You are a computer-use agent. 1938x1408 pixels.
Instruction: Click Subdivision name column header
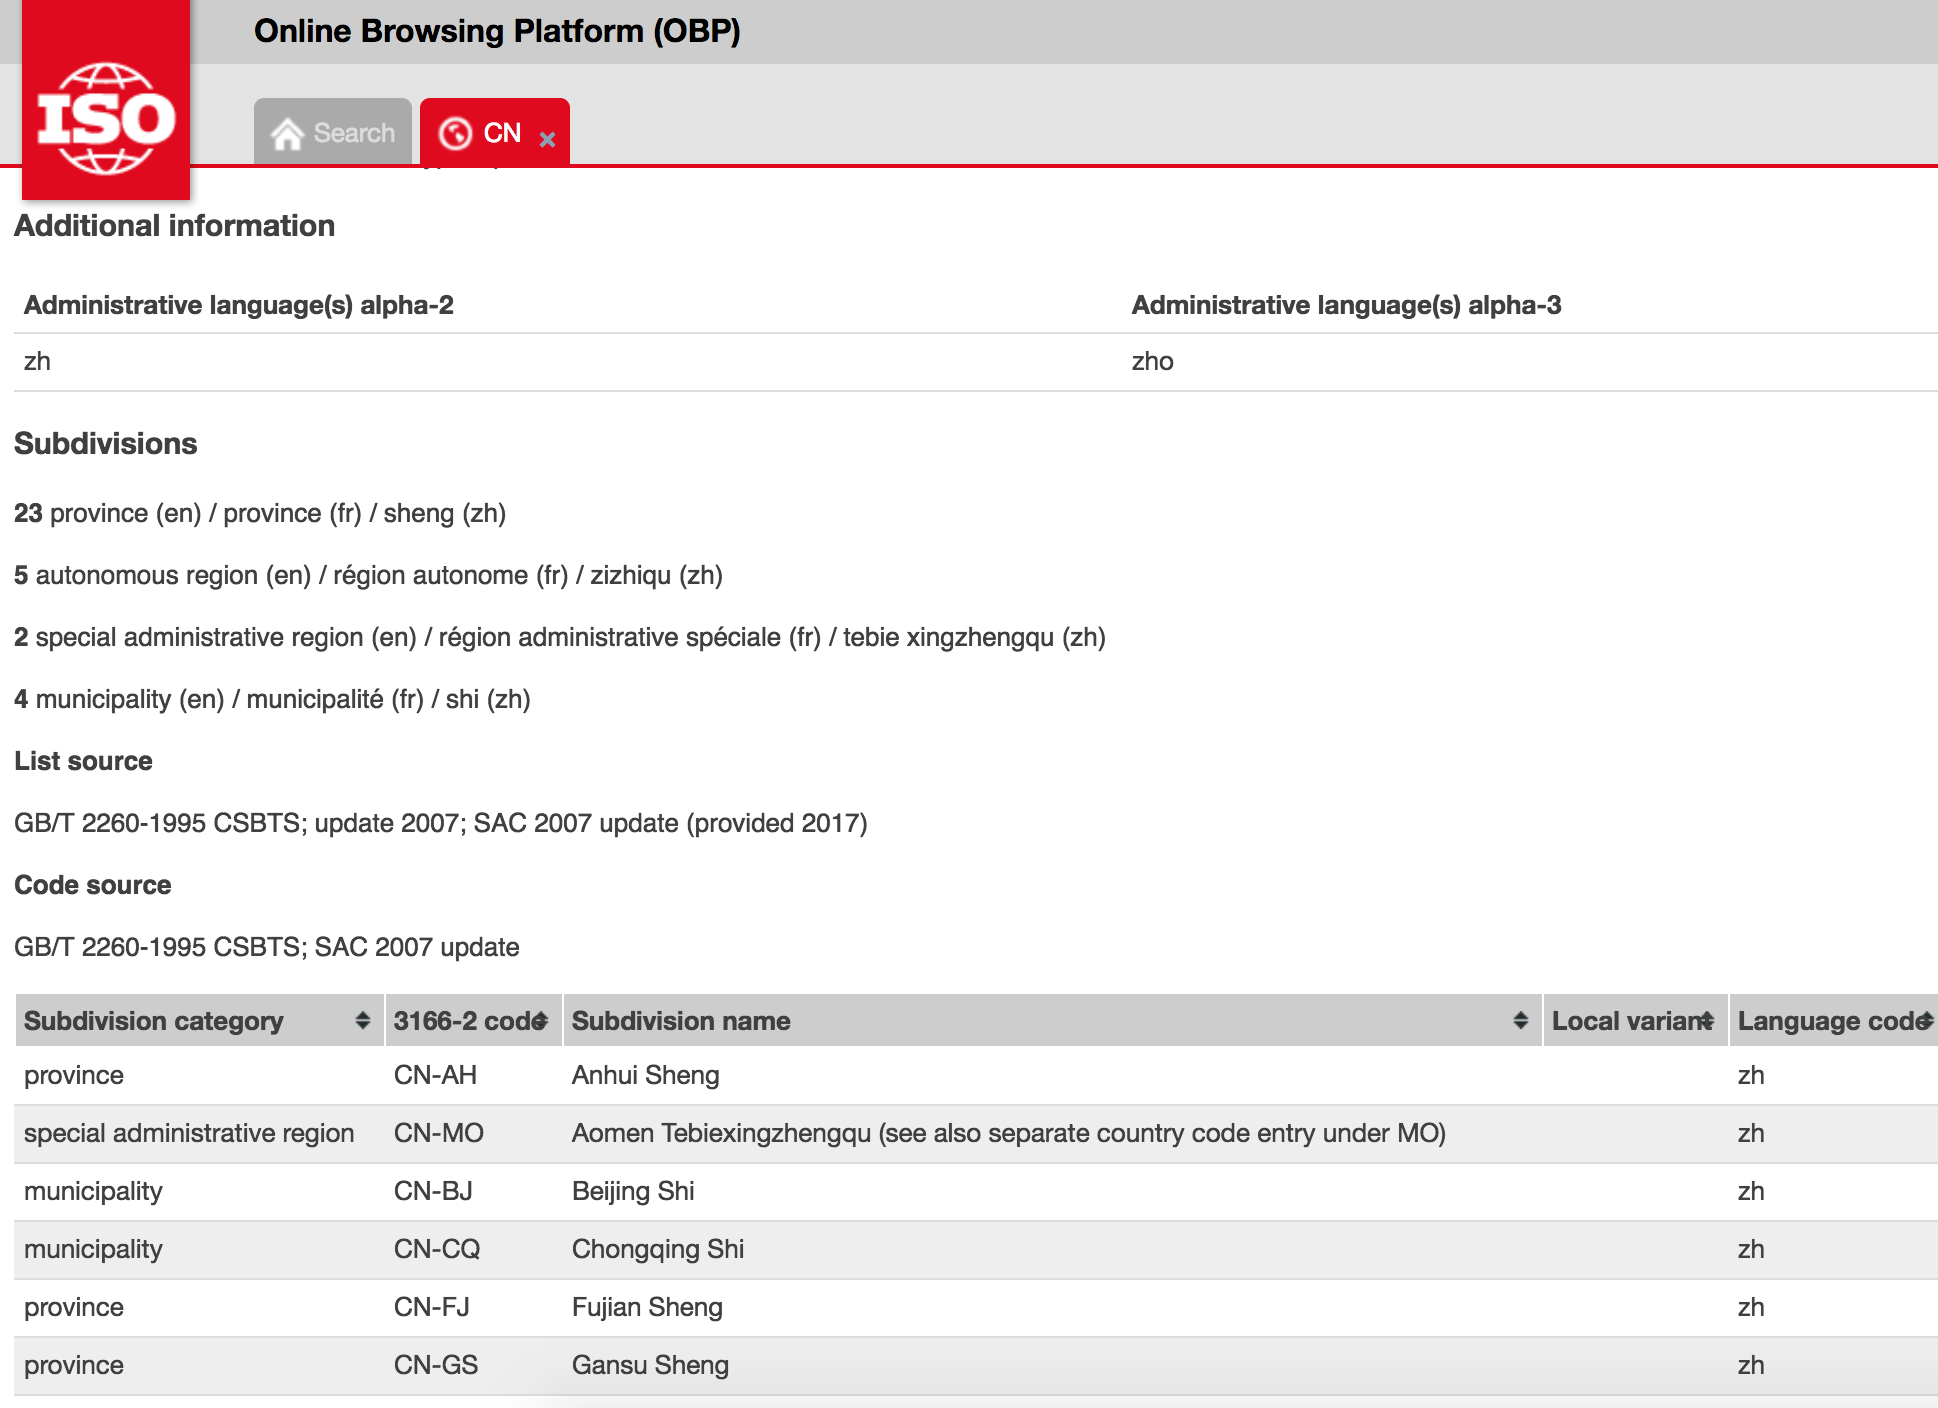(681, 1020)
